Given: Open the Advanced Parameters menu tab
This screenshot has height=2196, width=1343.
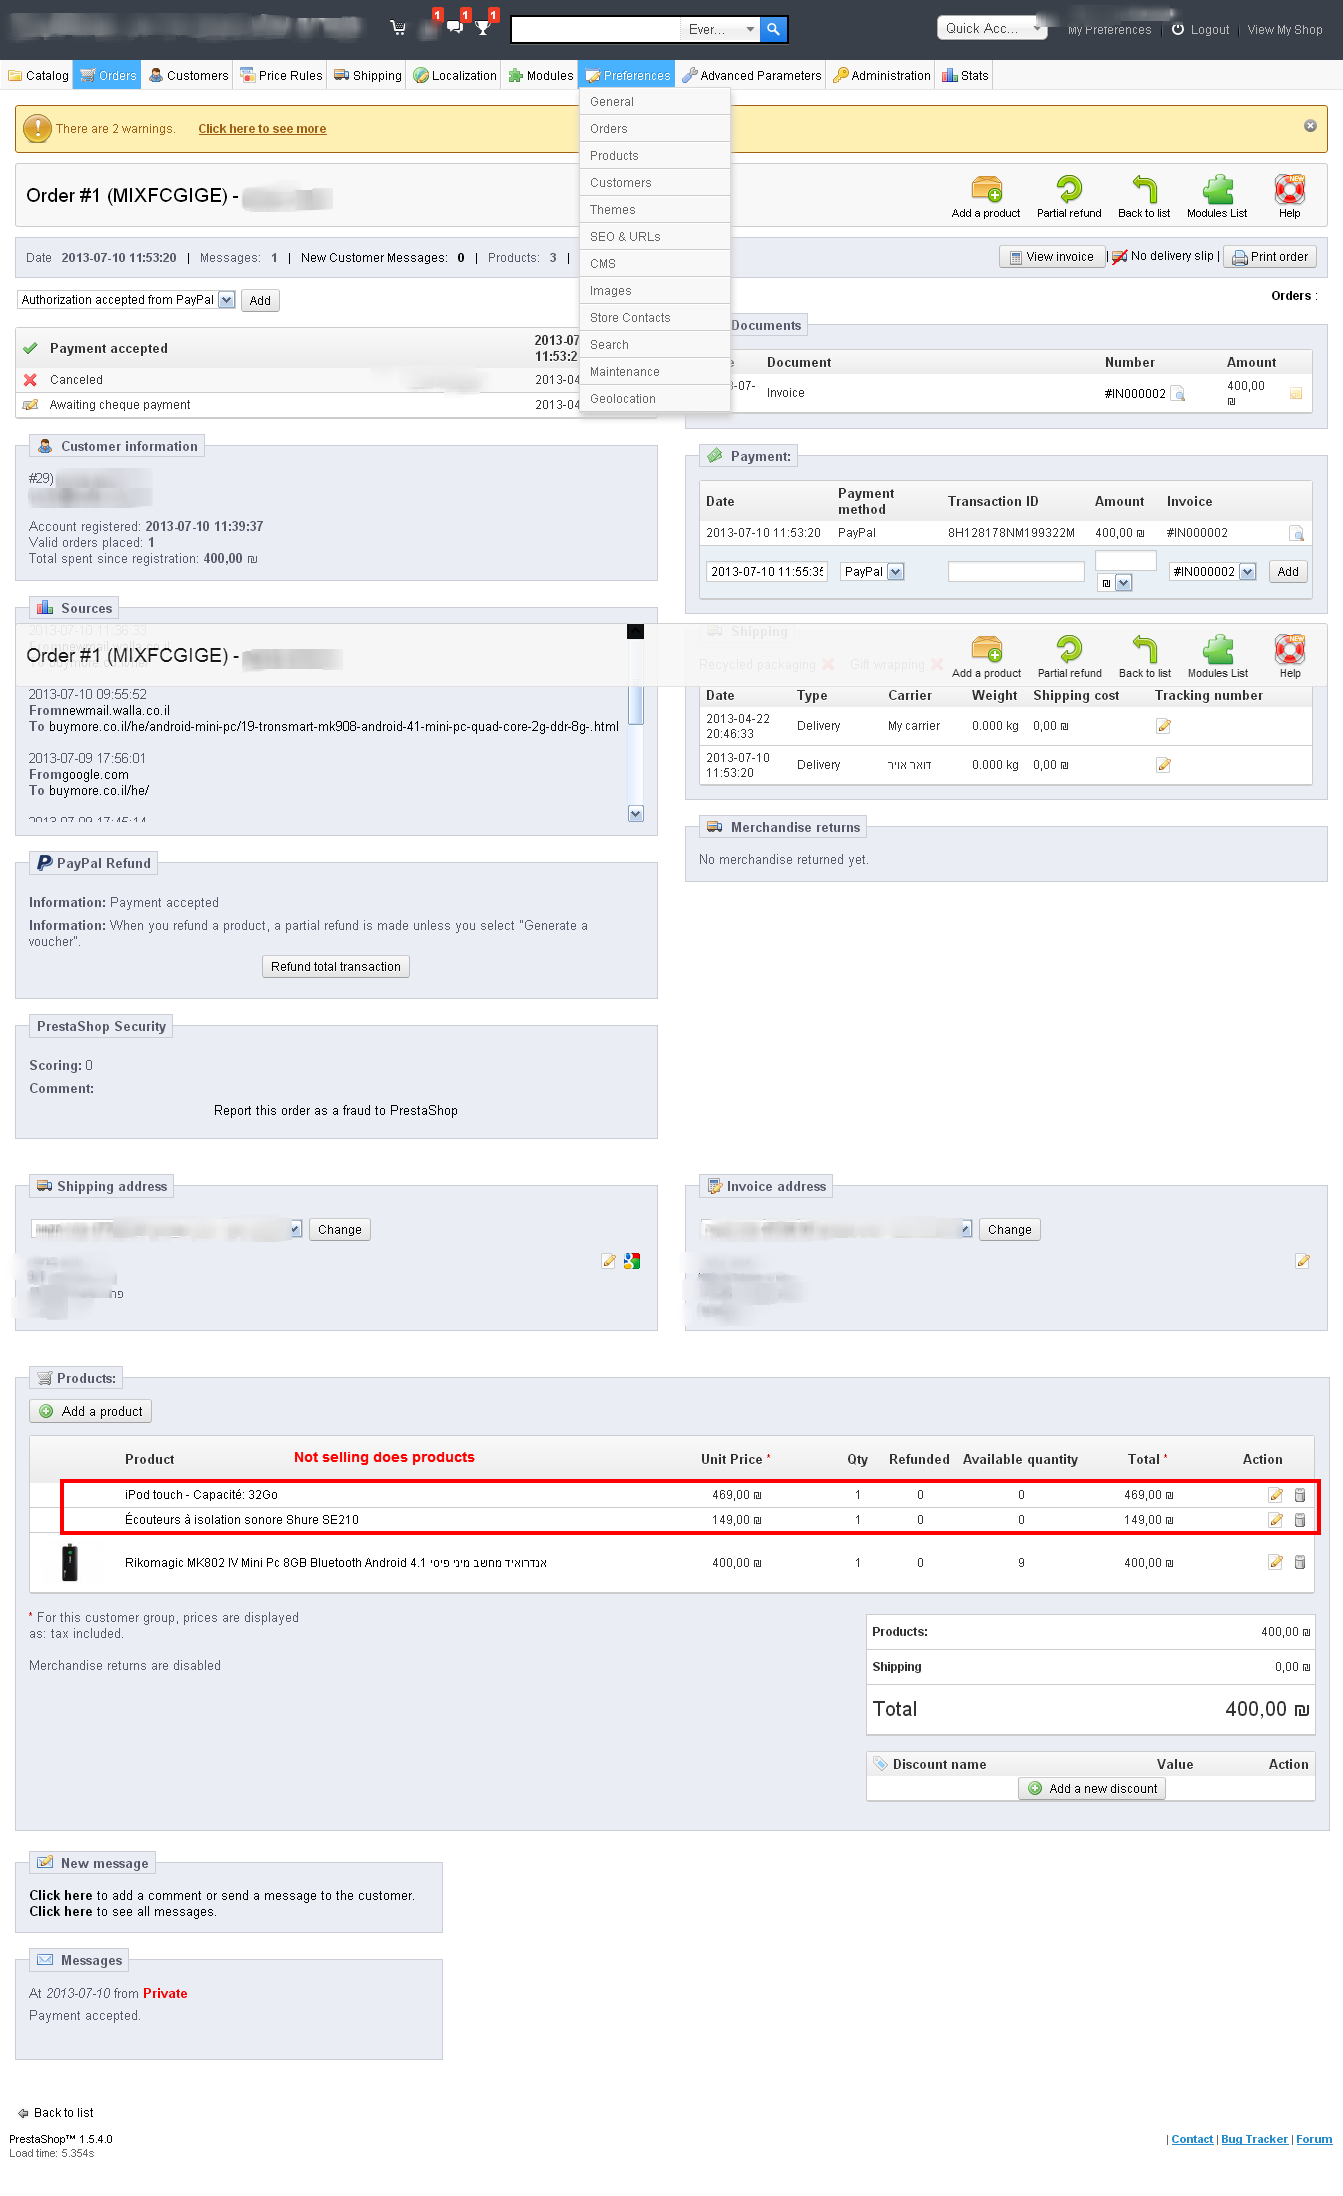Looking at the screenshot, I should pyautogui.click(x=752, y=75).
